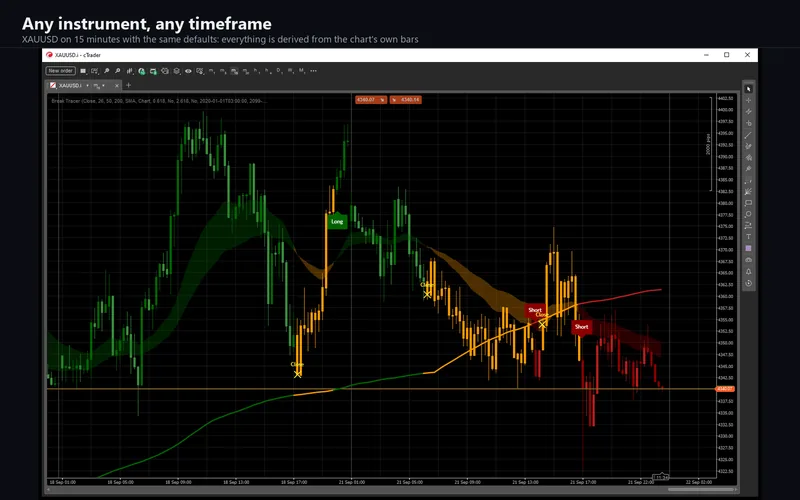Select the rectangle drawing tool
This screenshot has height=500, width=800.
[748, 203]
